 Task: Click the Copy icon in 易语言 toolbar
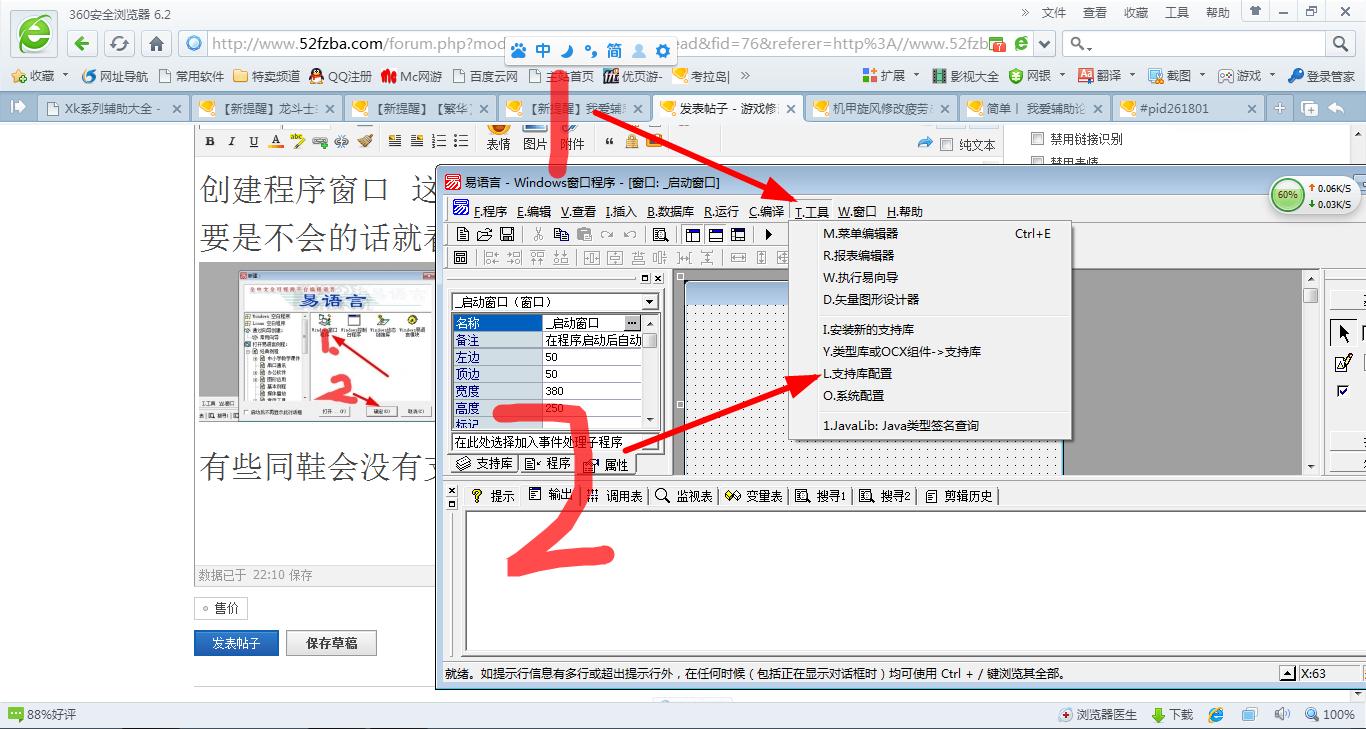561,235
